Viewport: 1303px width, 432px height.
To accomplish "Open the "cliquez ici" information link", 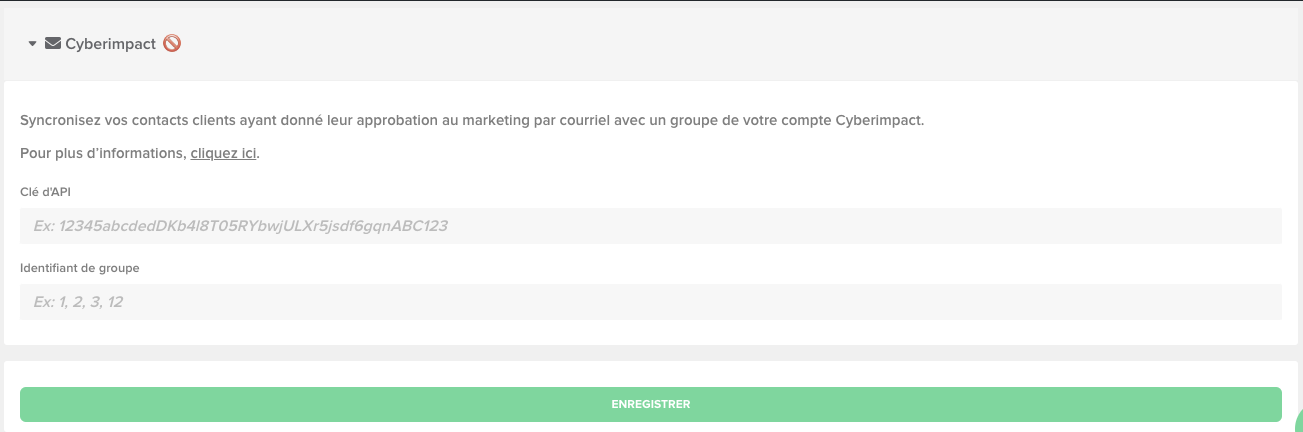I will coord(223,154).
